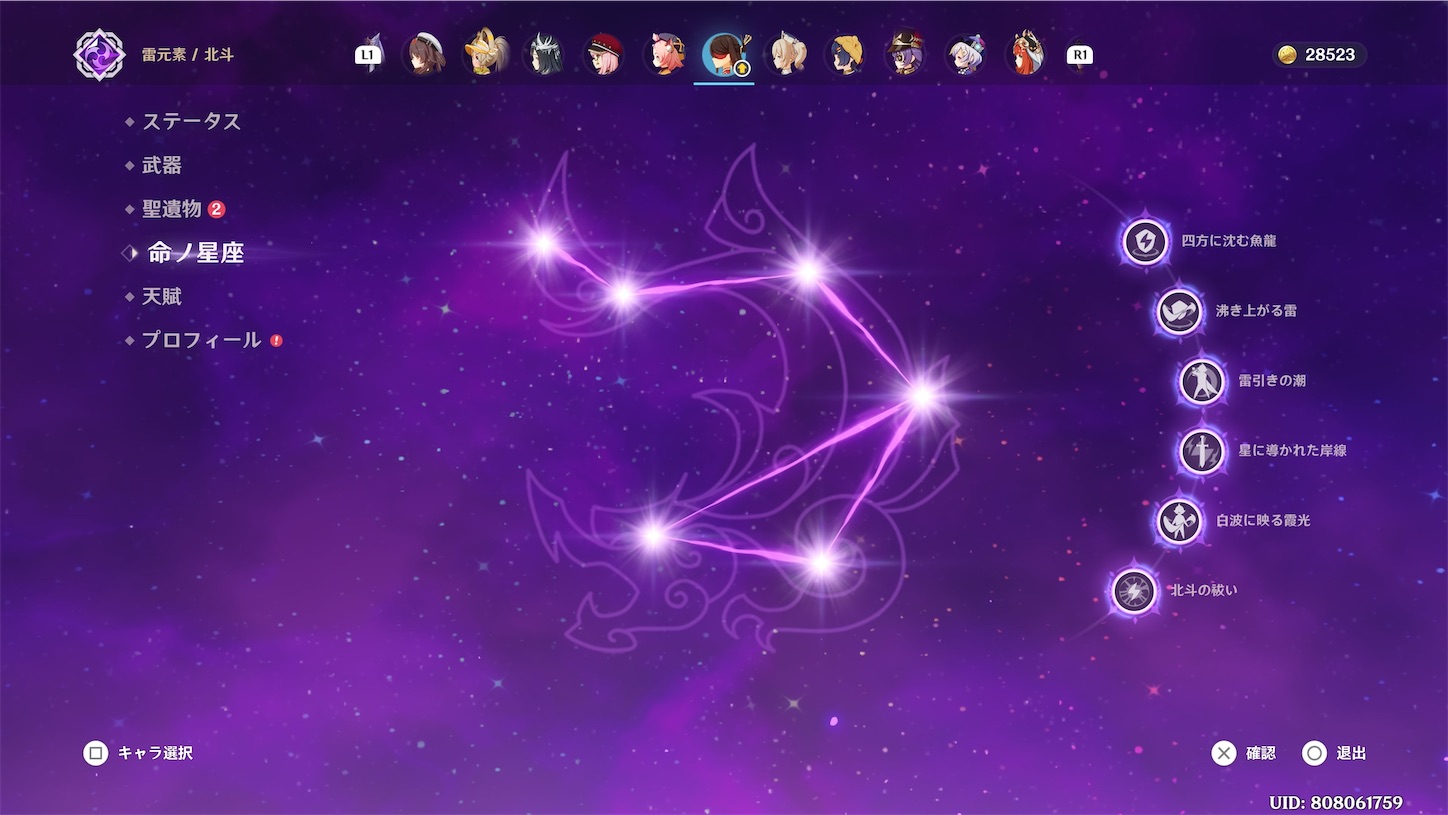Image resolution: width=1448 pixels, height=815 pixels.
Task: Click the gold Mora coin icon
Action: tap(1288, 55)
